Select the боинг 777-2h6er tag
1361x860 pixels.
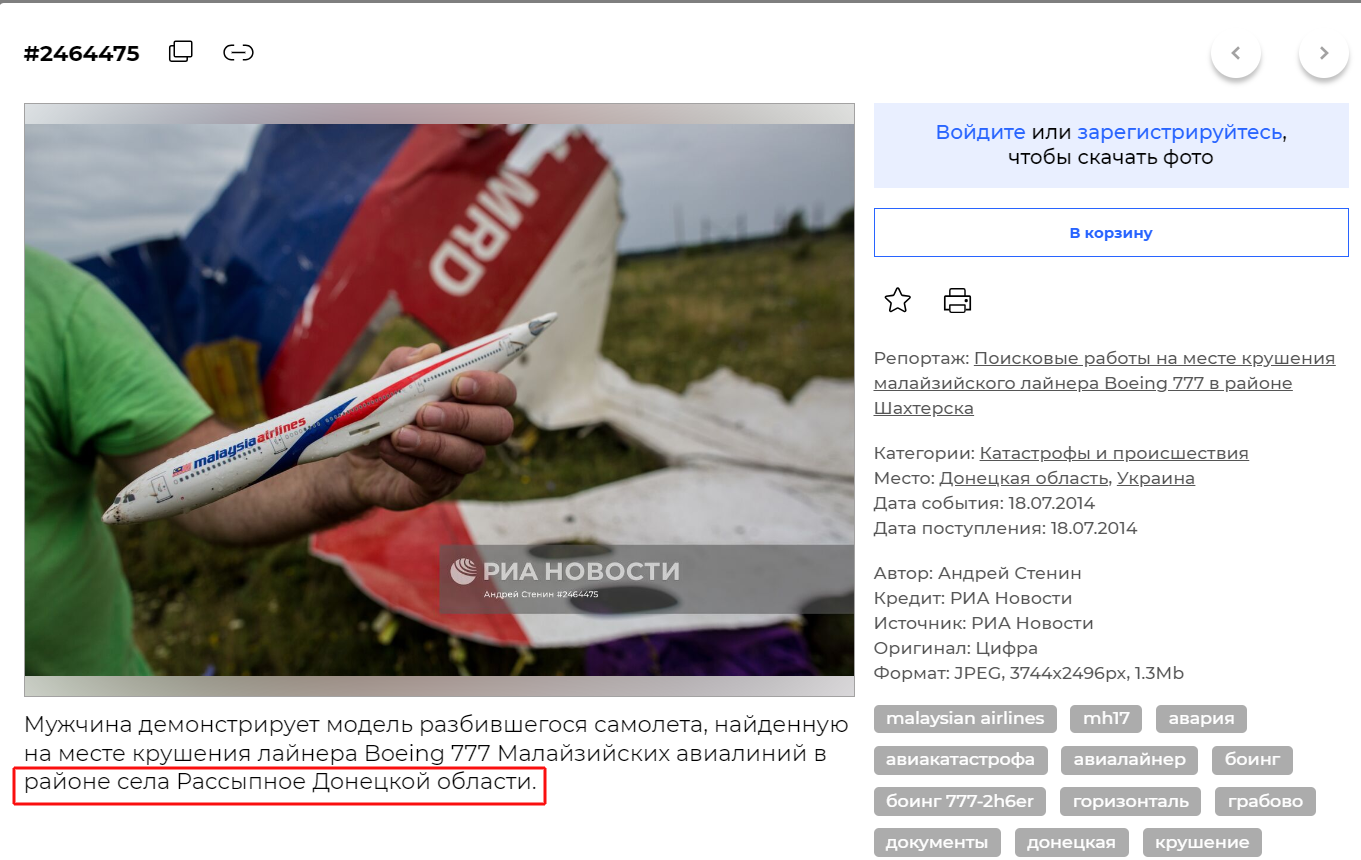pyautogui.click(x=960, y=801)
